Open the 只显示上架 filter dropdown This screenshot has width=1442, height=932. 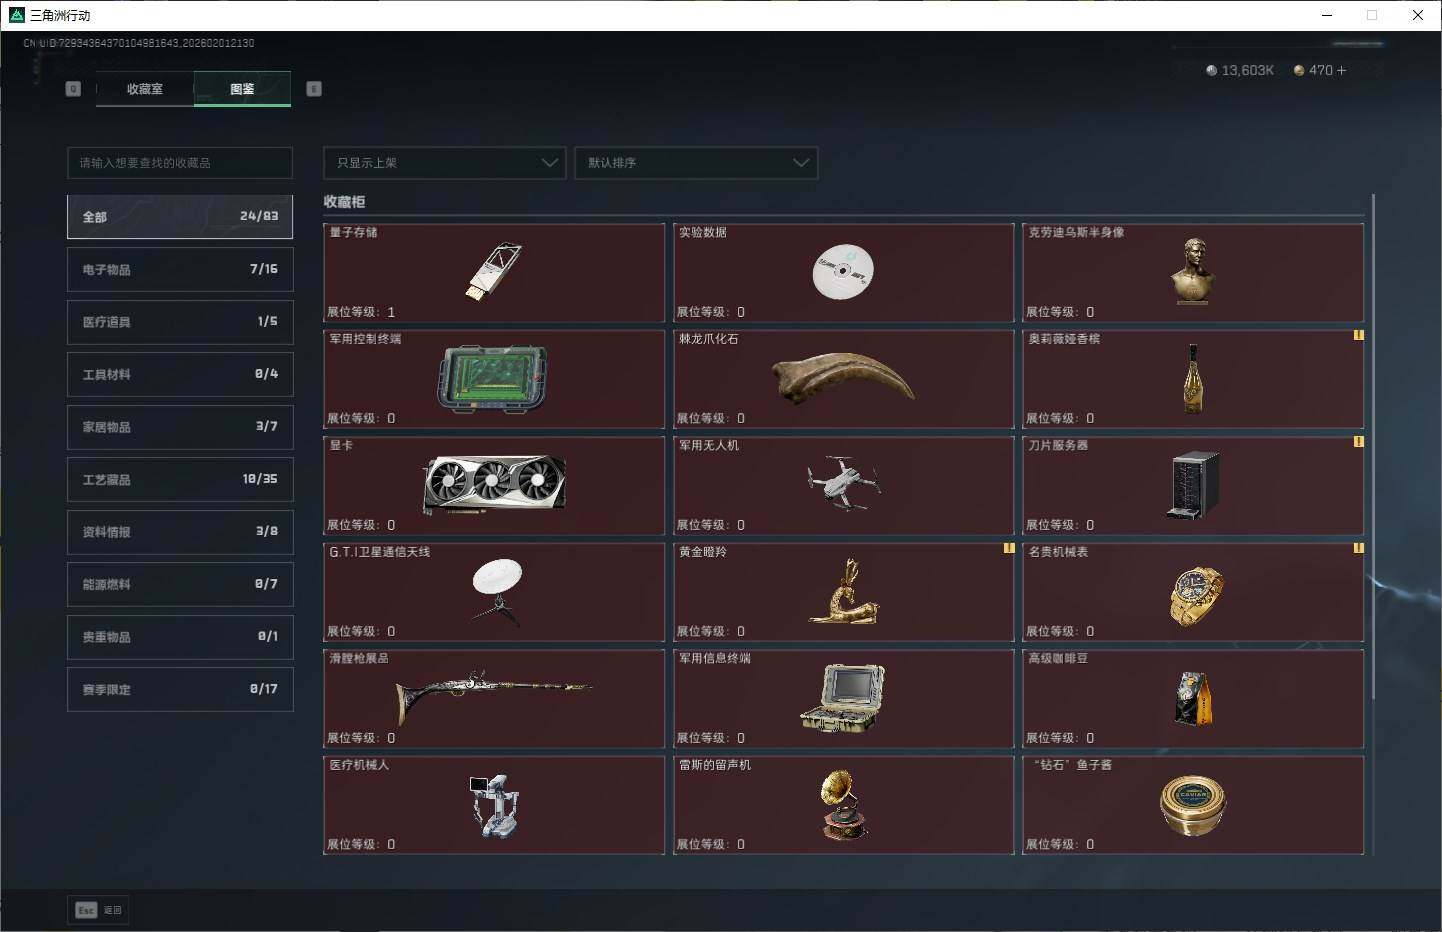pyautogui.click(x=445, y=163)
